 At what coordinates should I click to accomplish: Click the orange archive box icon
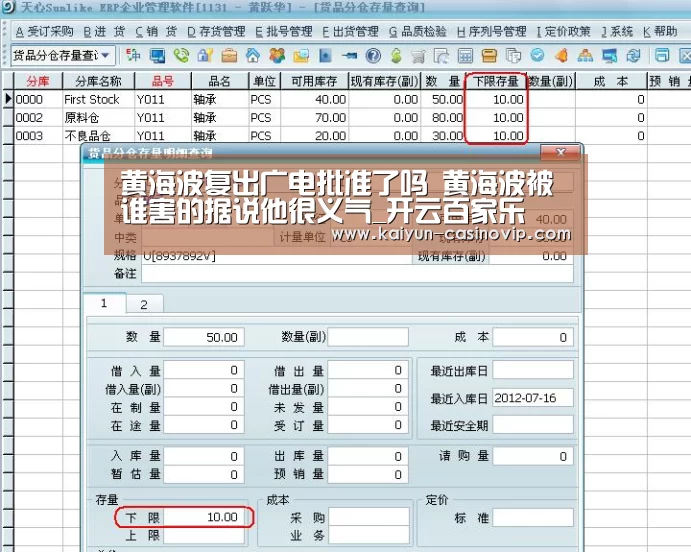click(x=489, y=56)
